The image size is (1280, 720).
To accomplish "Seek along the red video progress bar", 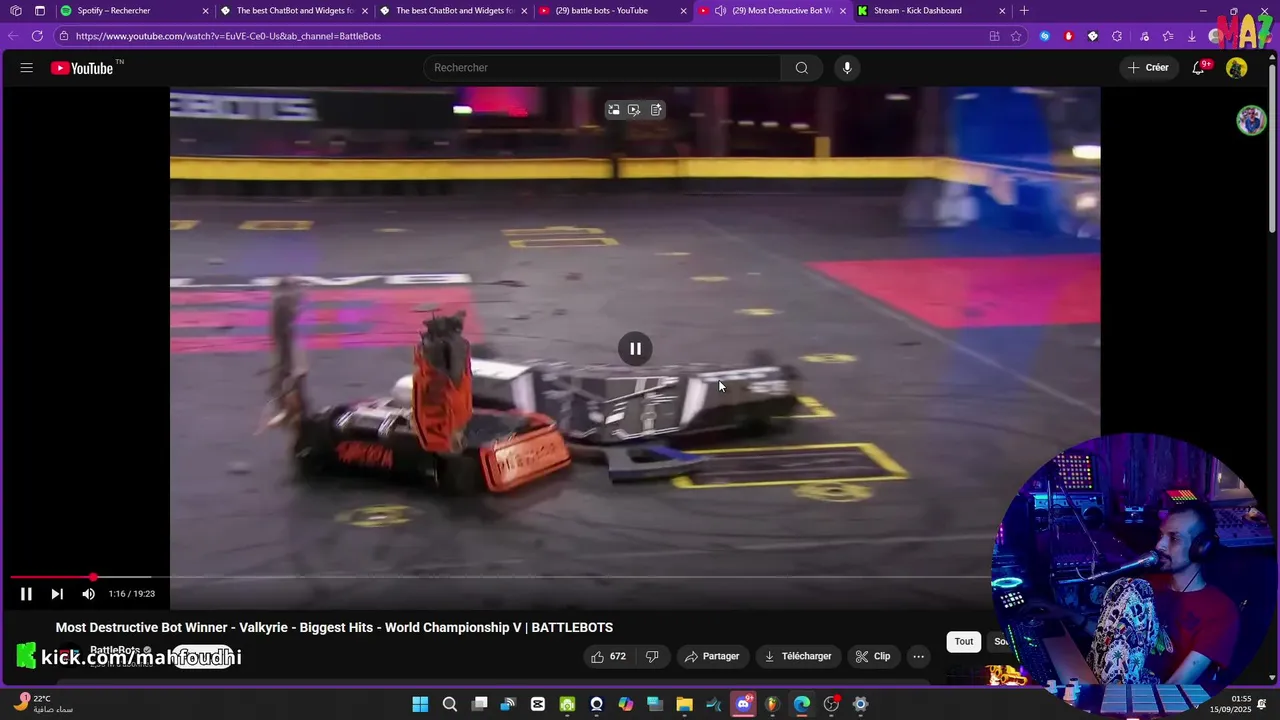I will [52, 577].
